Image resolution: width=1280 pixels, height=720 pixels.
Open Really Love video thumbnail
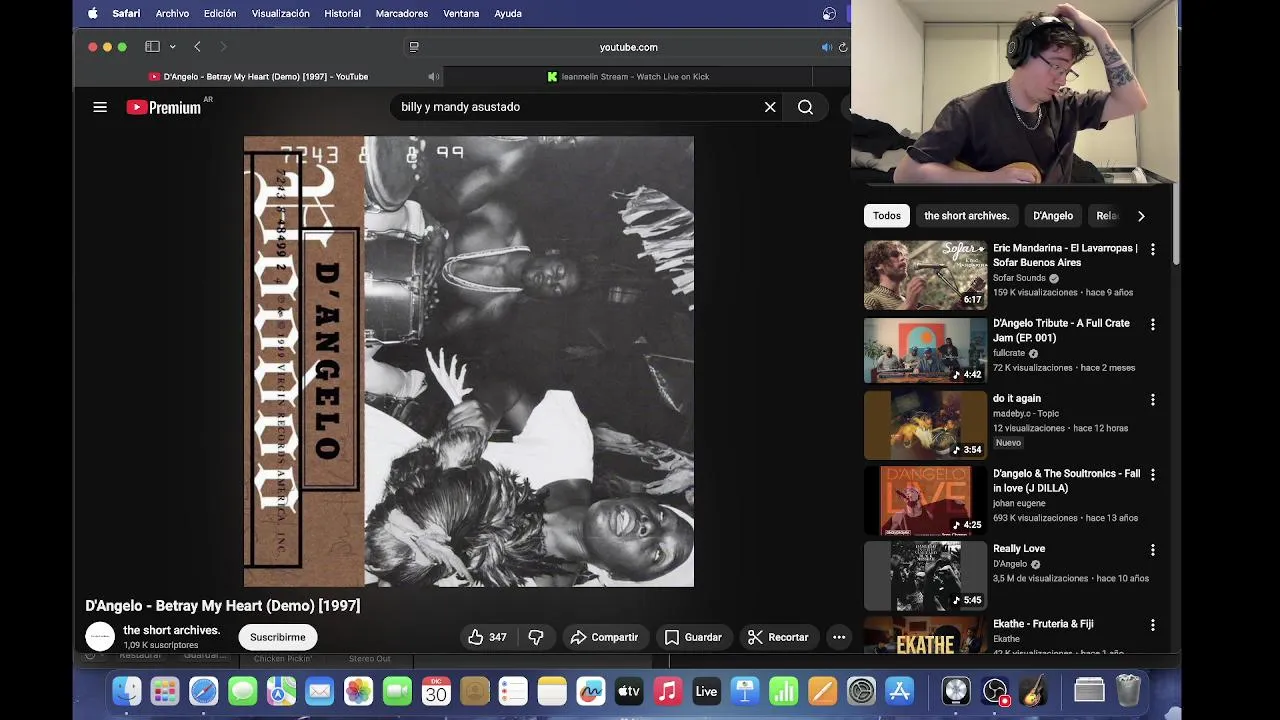[925, 576]
